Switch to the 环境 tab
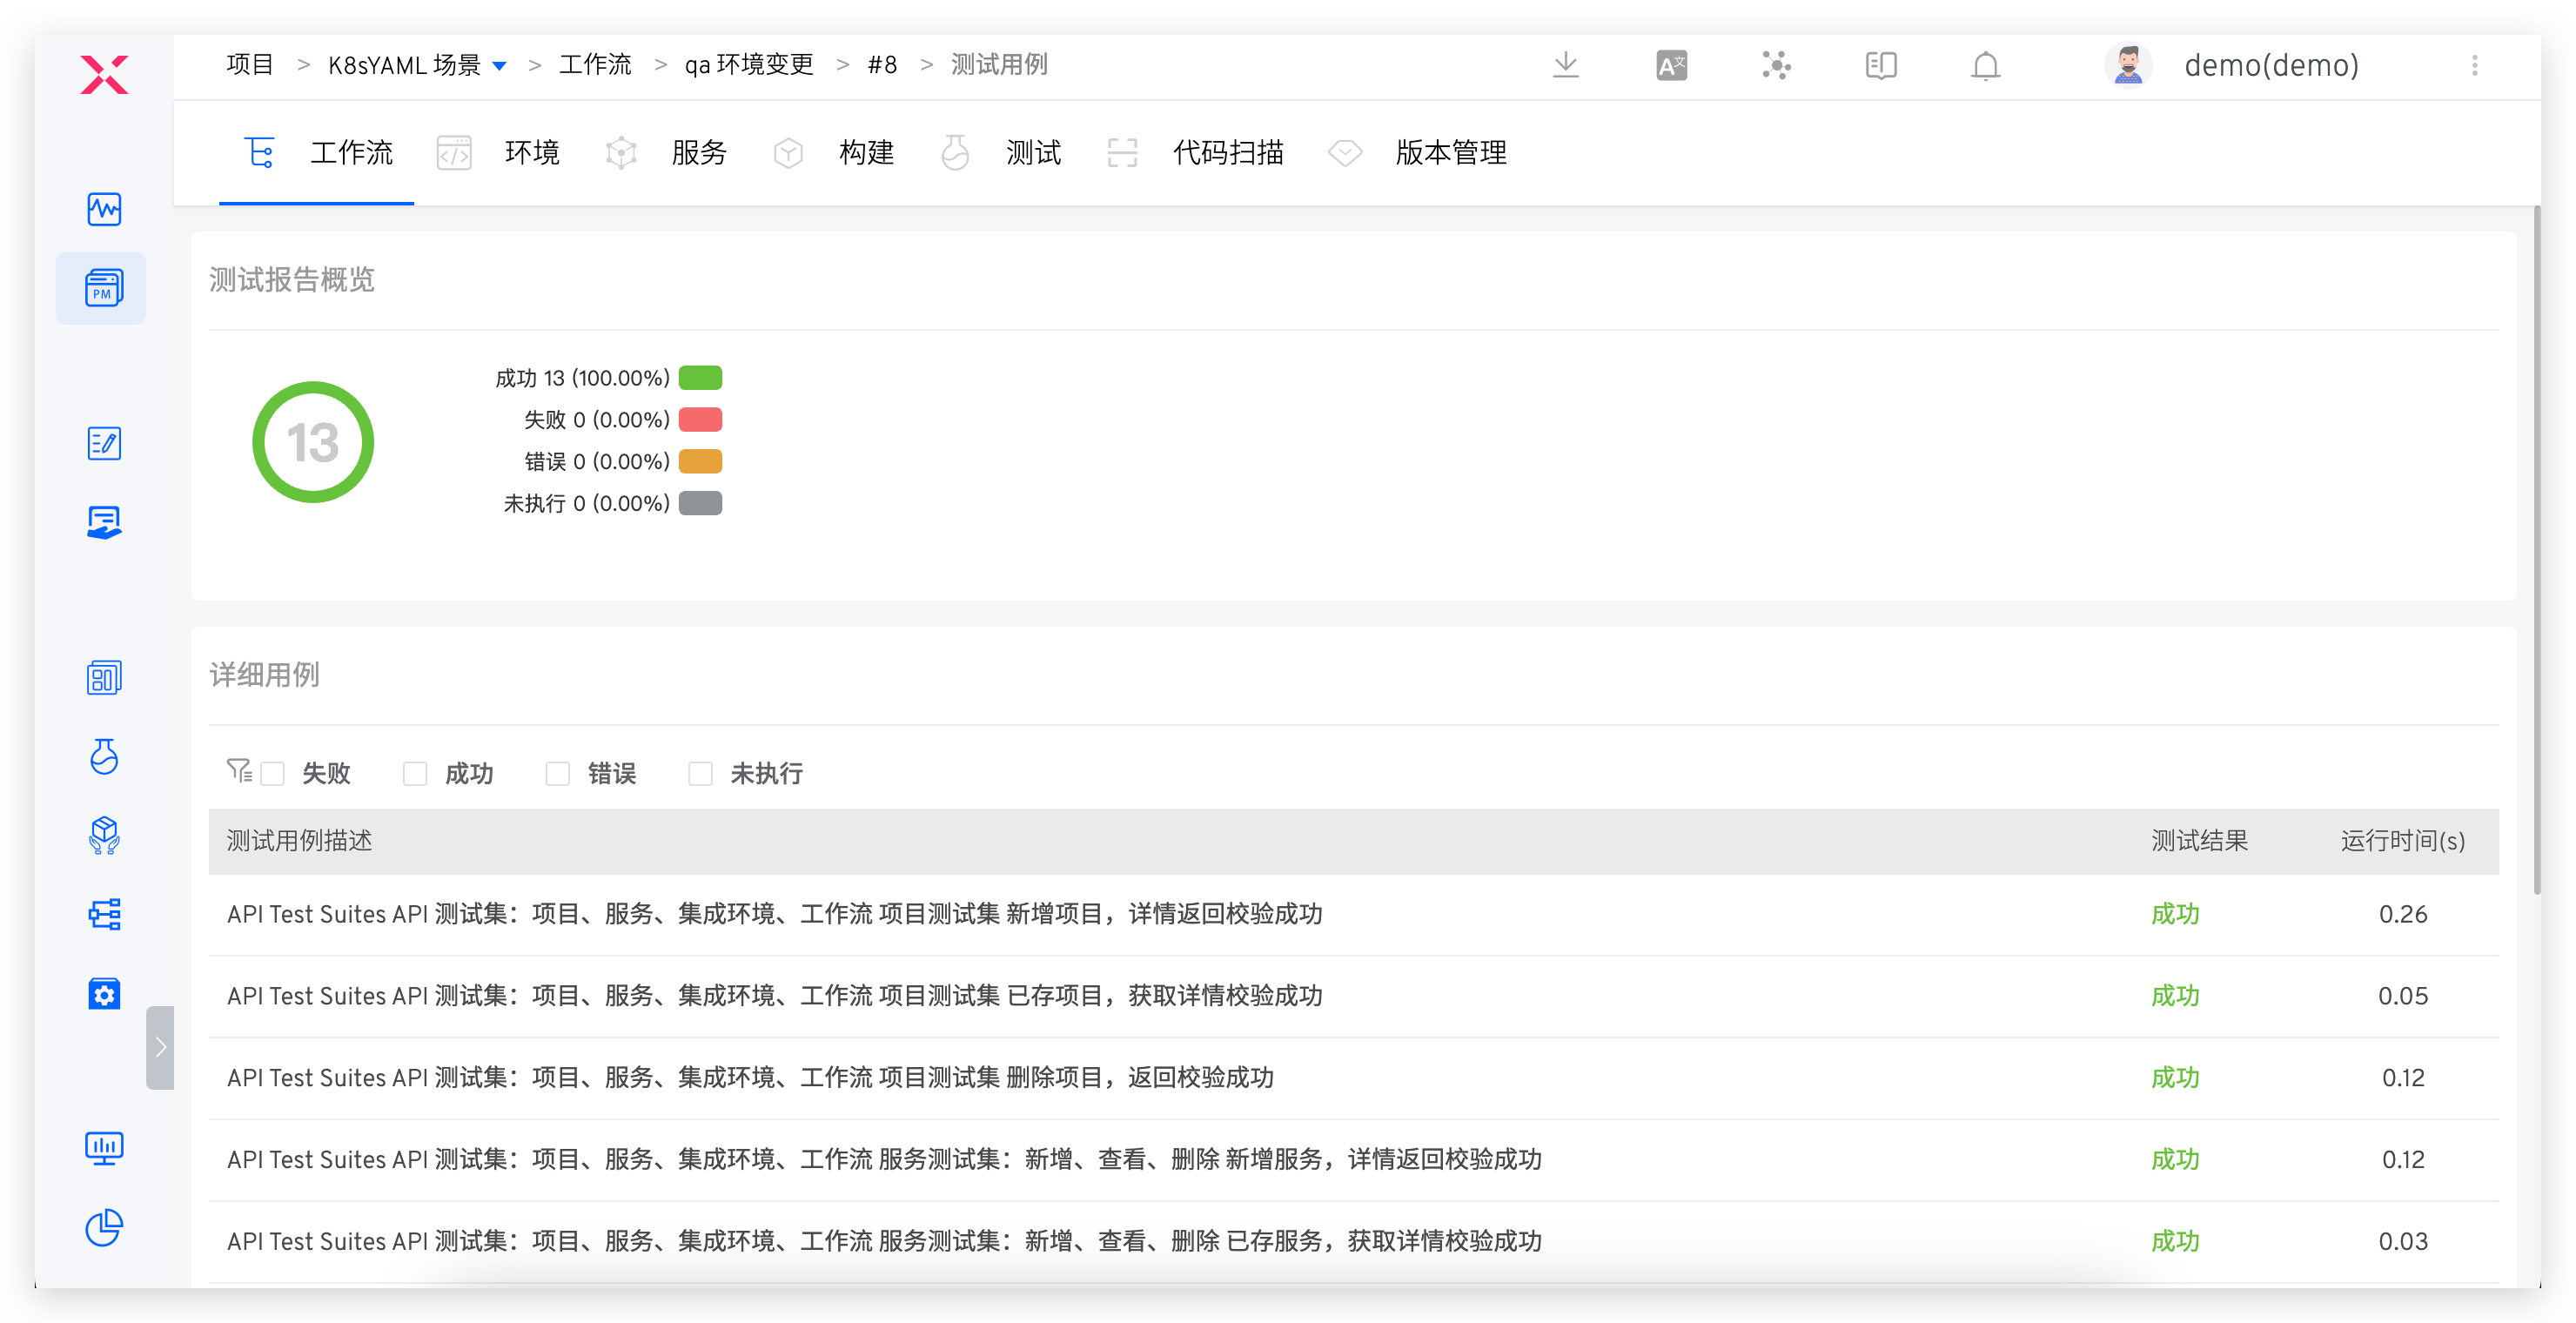The width and height of the screenshot is (2576, 1323). (532, 152)
